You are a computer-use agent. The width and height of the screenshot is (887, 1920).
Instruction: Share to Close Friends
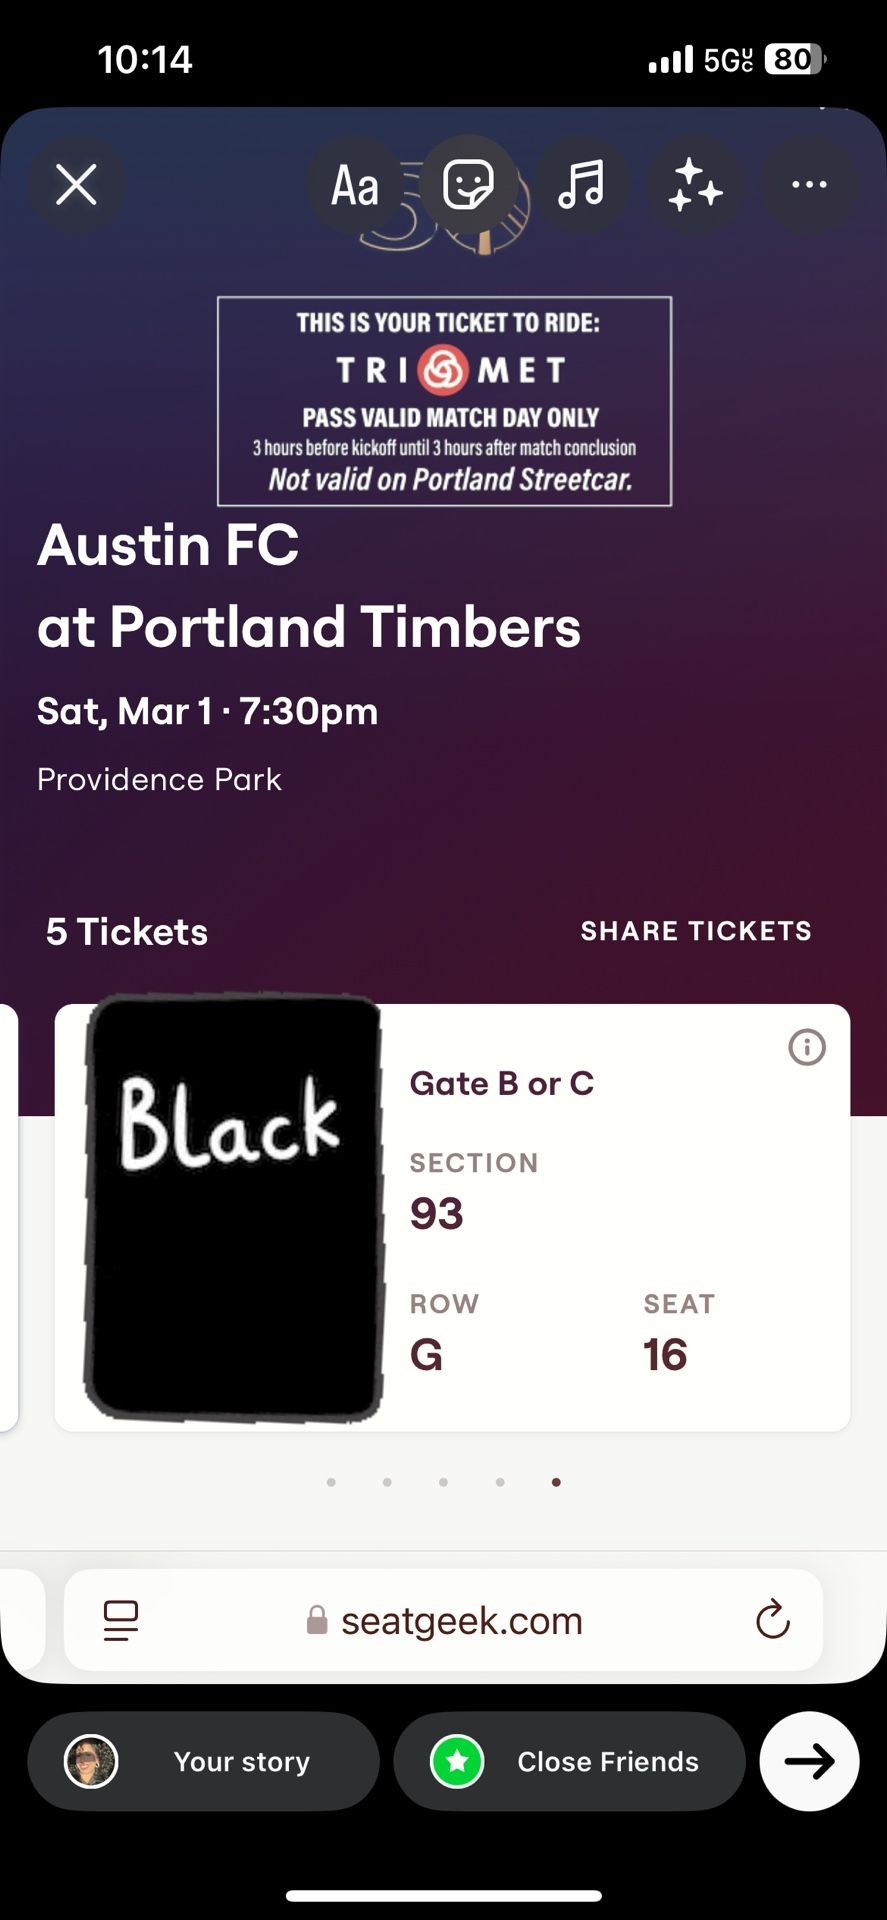[570, 1761]
